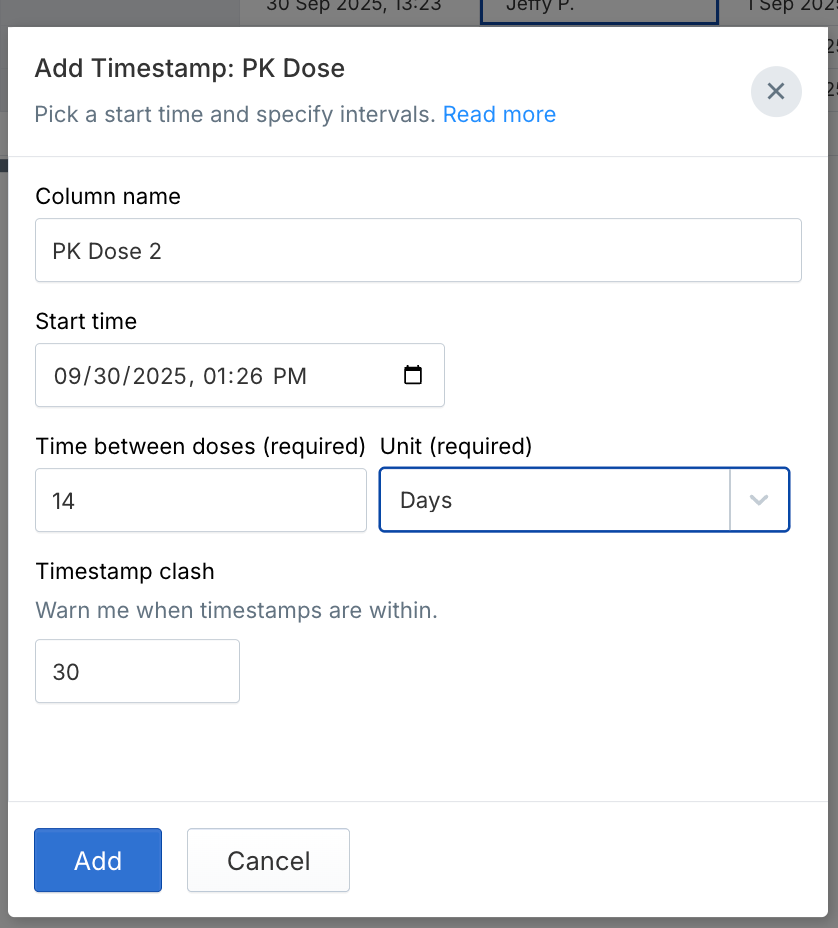Open the Start time calendar picker
This screenshot has height=928, width=838.
pyautogui.click(x=412, y=376)
